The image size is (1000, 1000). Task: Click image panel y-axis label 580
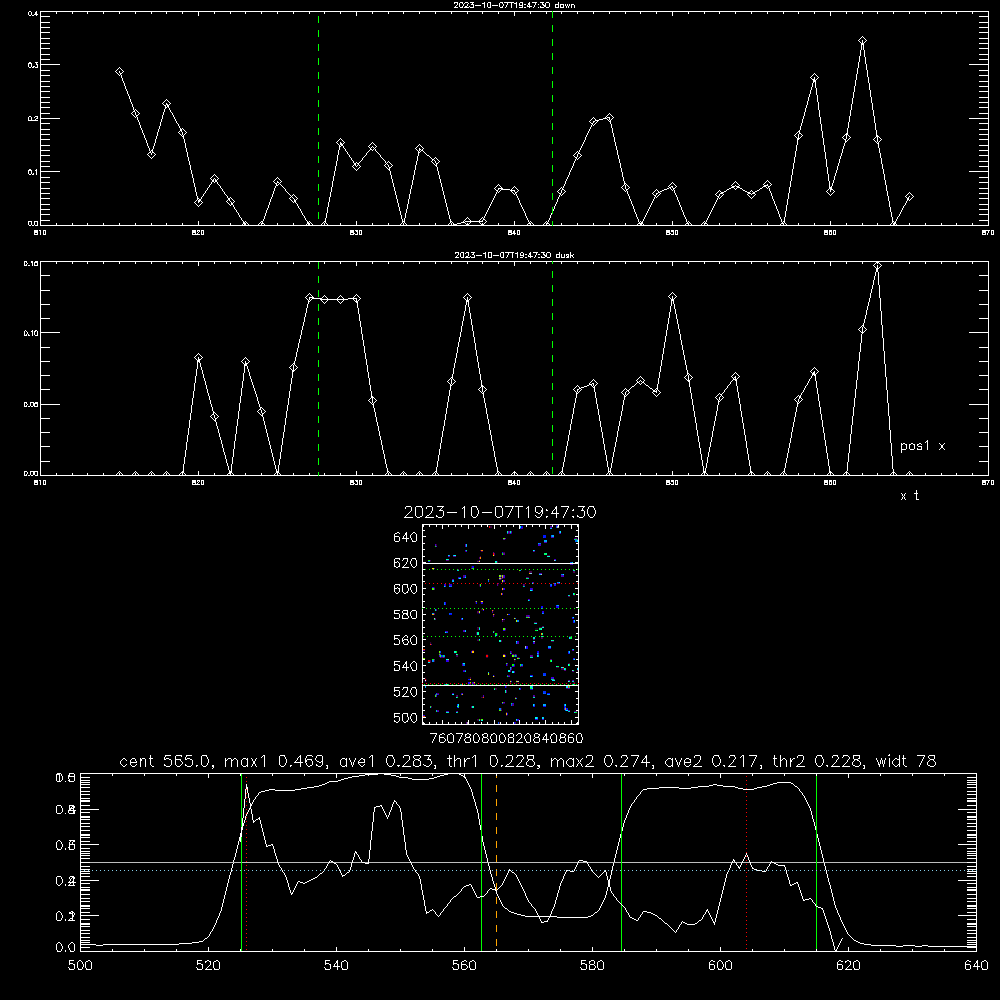[406, 615]
